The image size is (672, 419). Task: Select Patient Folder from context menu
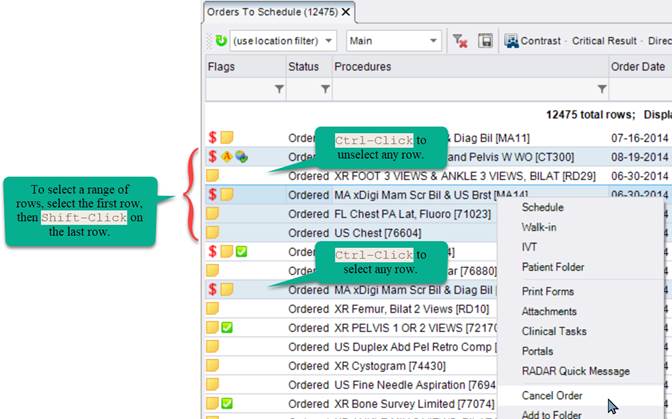(553, 267)
